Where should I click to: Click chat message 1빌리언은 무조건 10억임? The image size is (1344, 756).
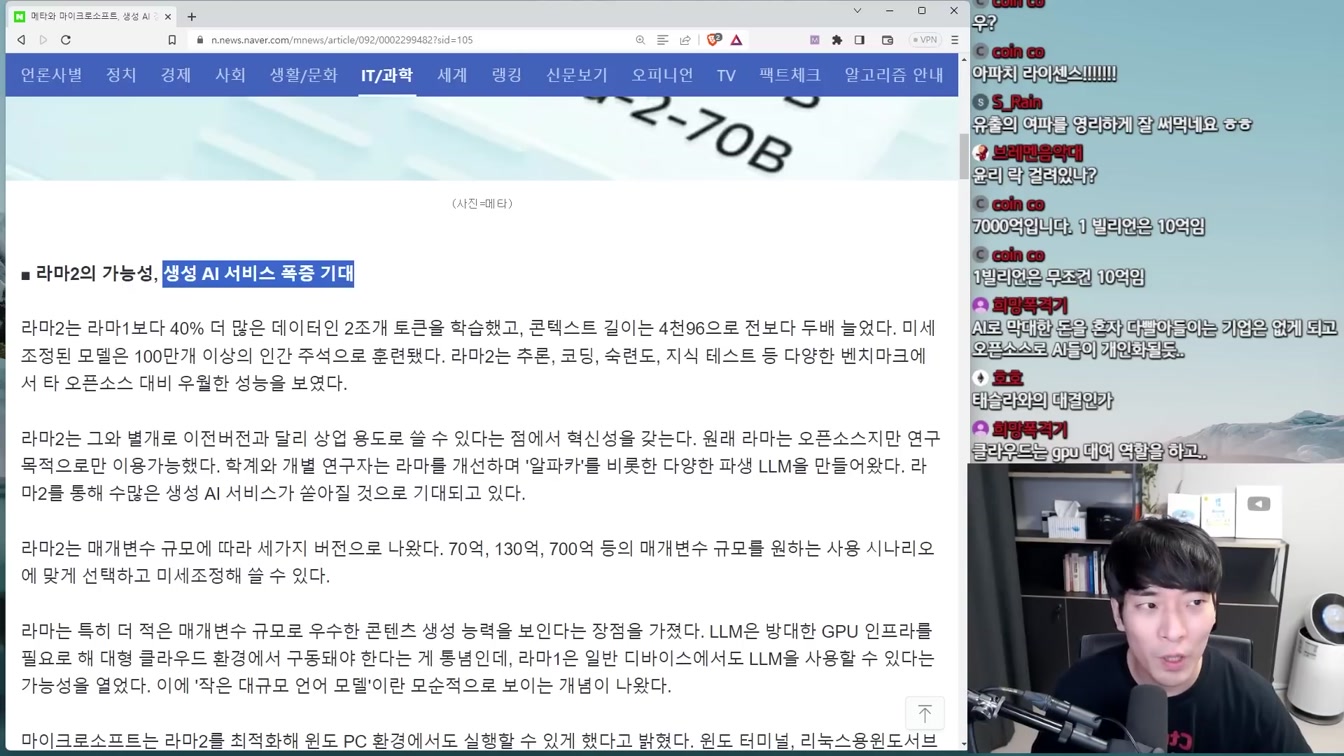[x=1058, y=278]
